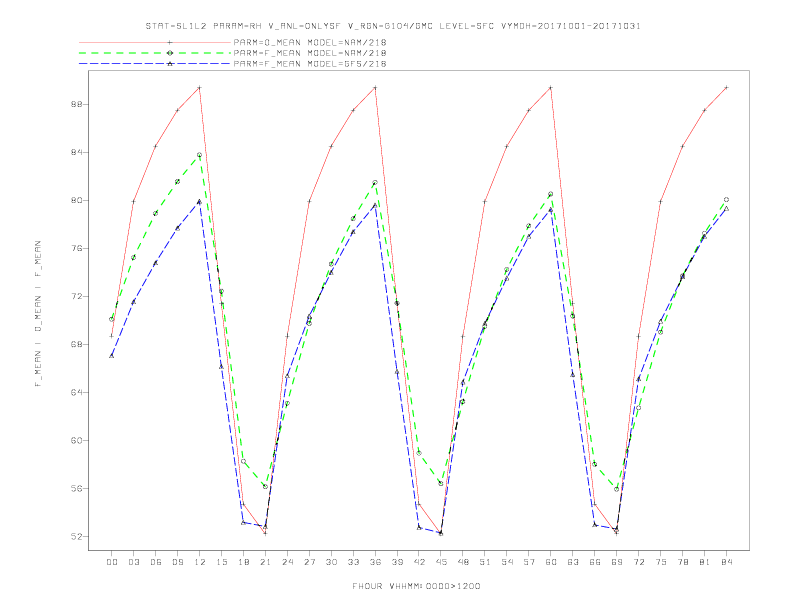Click the red line peak marker at hour 12

[x=200, y=88]
